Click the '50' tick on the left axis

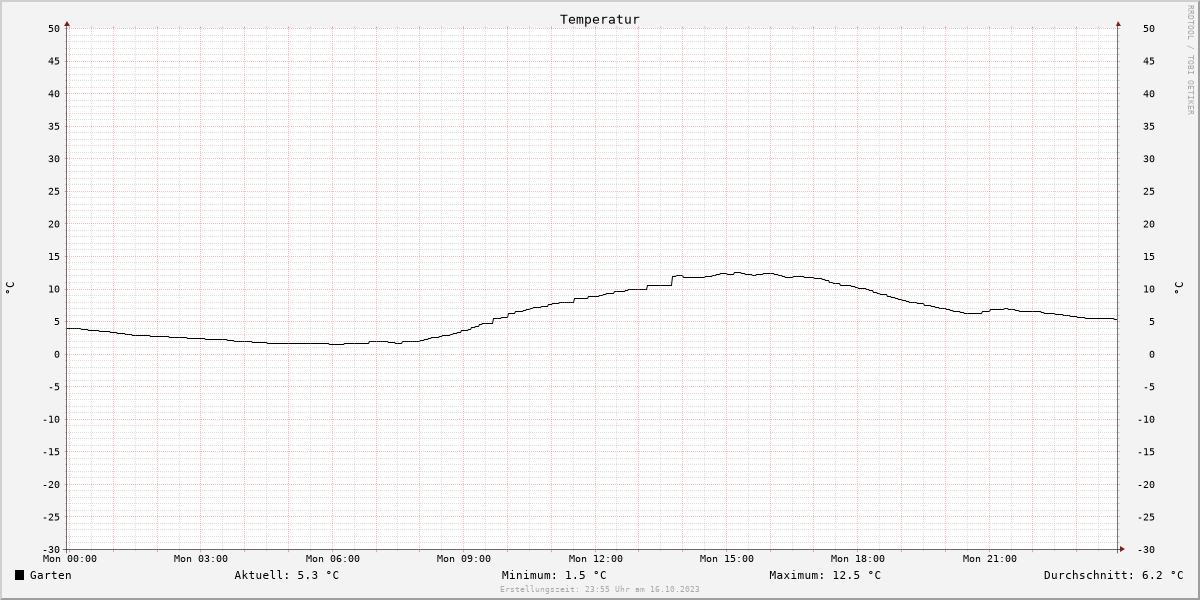click(x=55, y=29)
